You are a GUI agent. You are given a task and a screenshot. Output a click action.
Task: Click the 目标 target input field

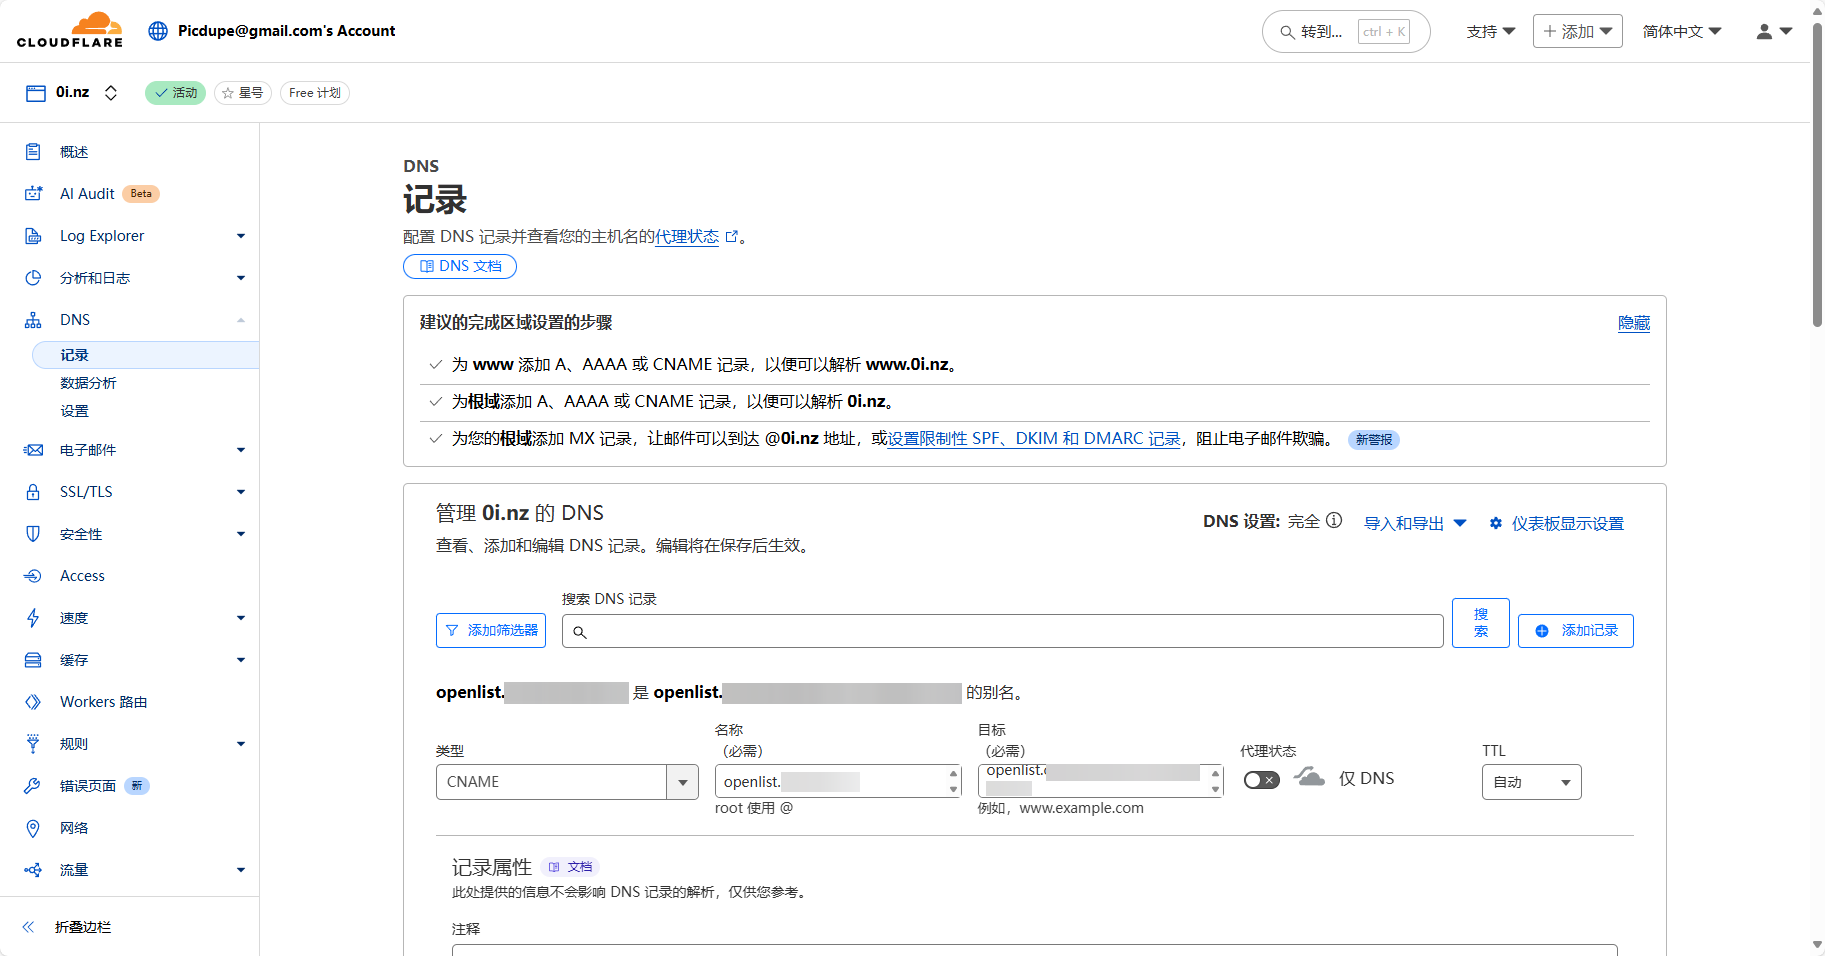pos(1101,781)
